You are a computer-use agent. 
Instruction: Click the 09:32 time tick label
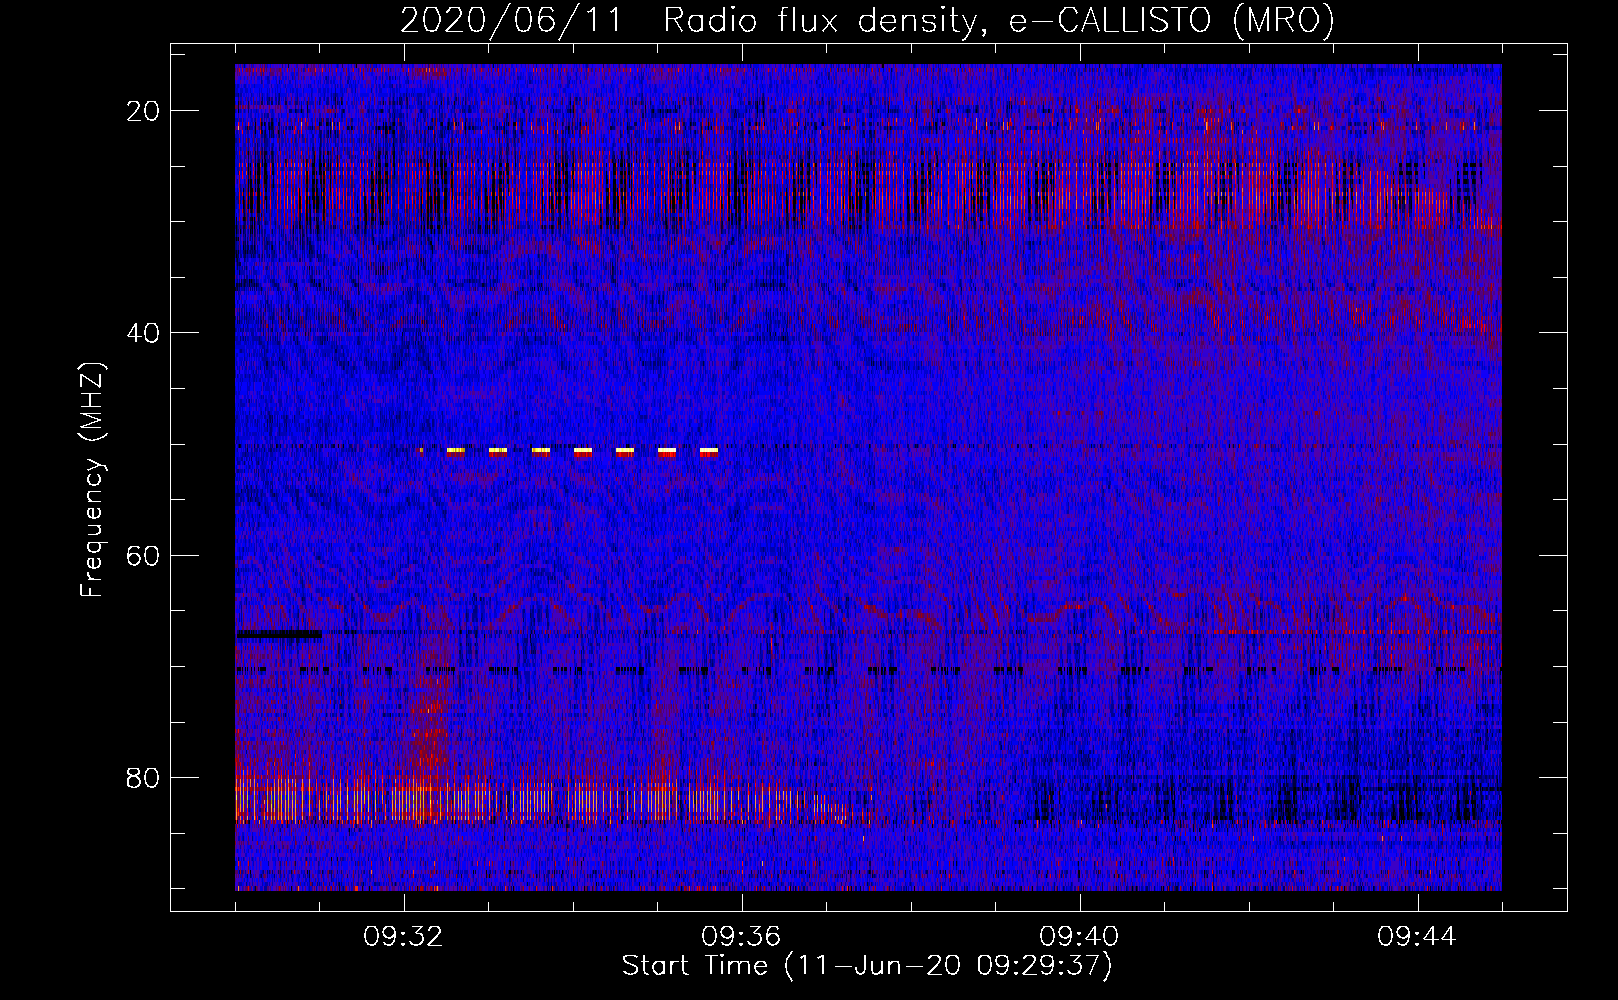click(404, 937)
